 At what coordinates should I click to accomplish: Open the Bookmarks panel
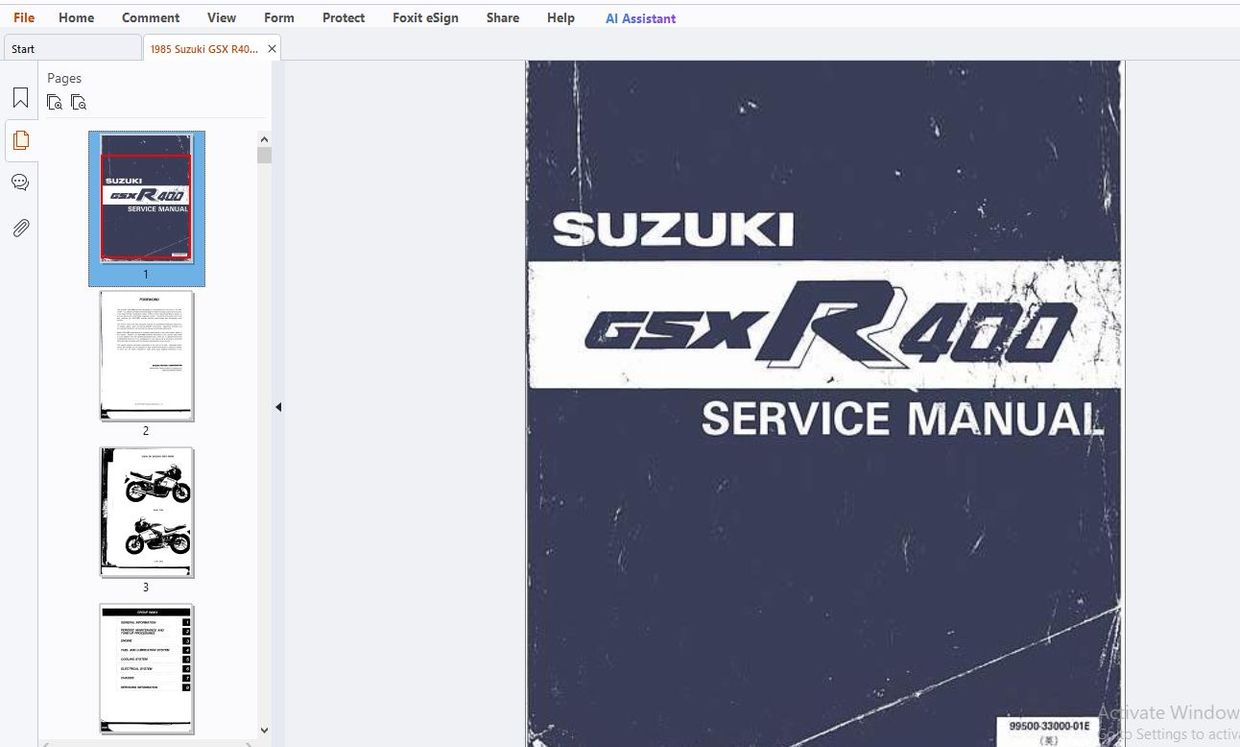click(x=20, y=97)
